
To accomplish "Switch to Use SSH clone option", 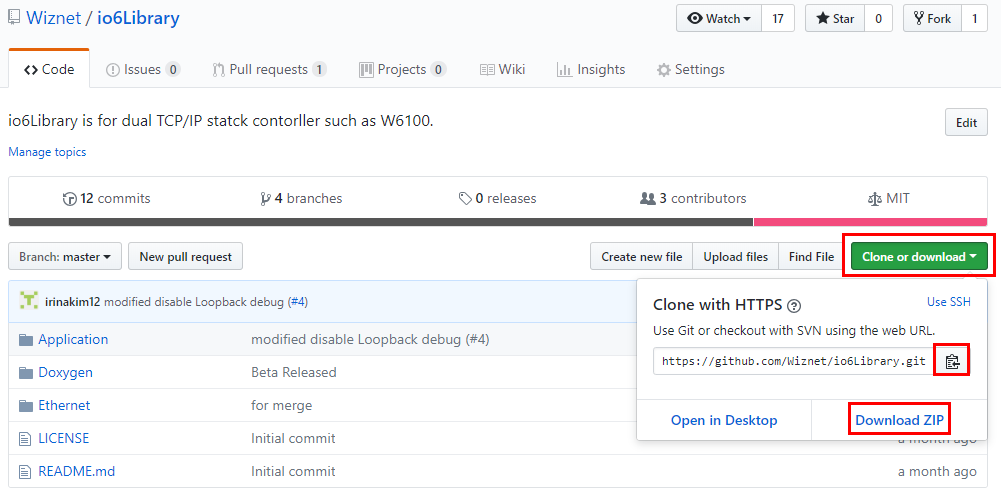I will click(949, 302).
